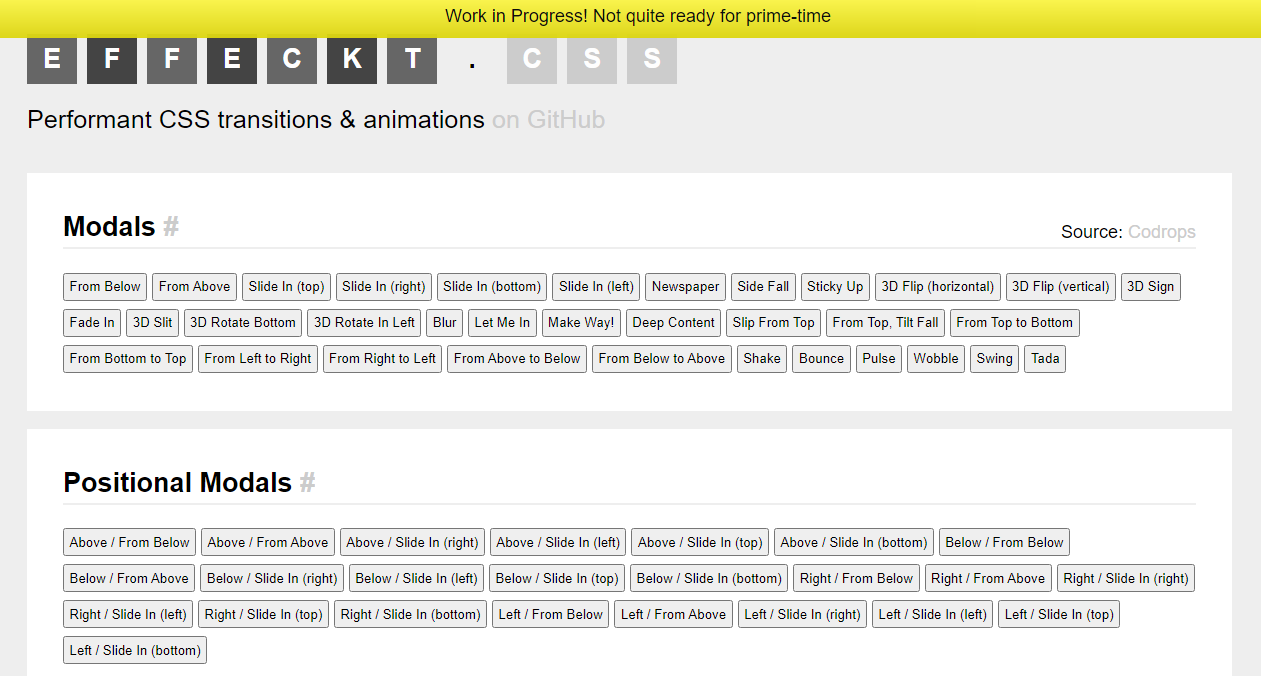Show the Sticky Up modal
This screenshot has width=1261, height=676.
point(835,287)
